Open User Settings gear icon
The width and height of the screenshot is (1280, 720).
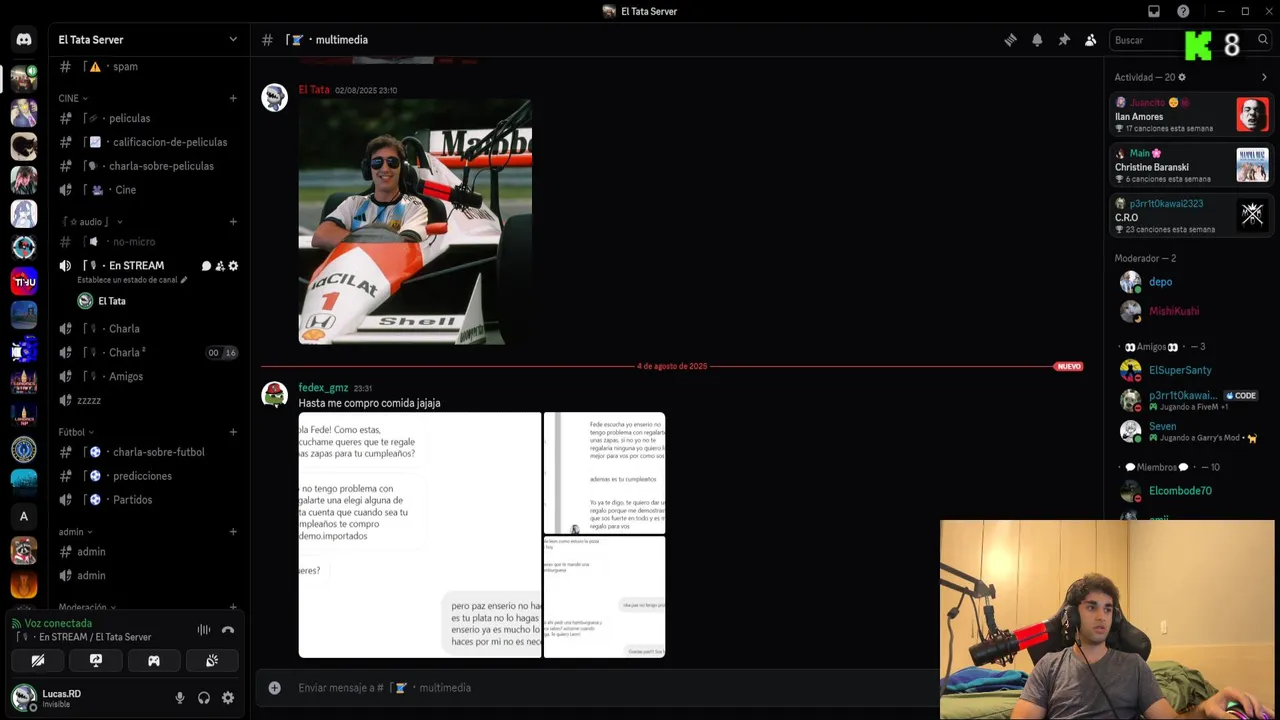point(228,698)
